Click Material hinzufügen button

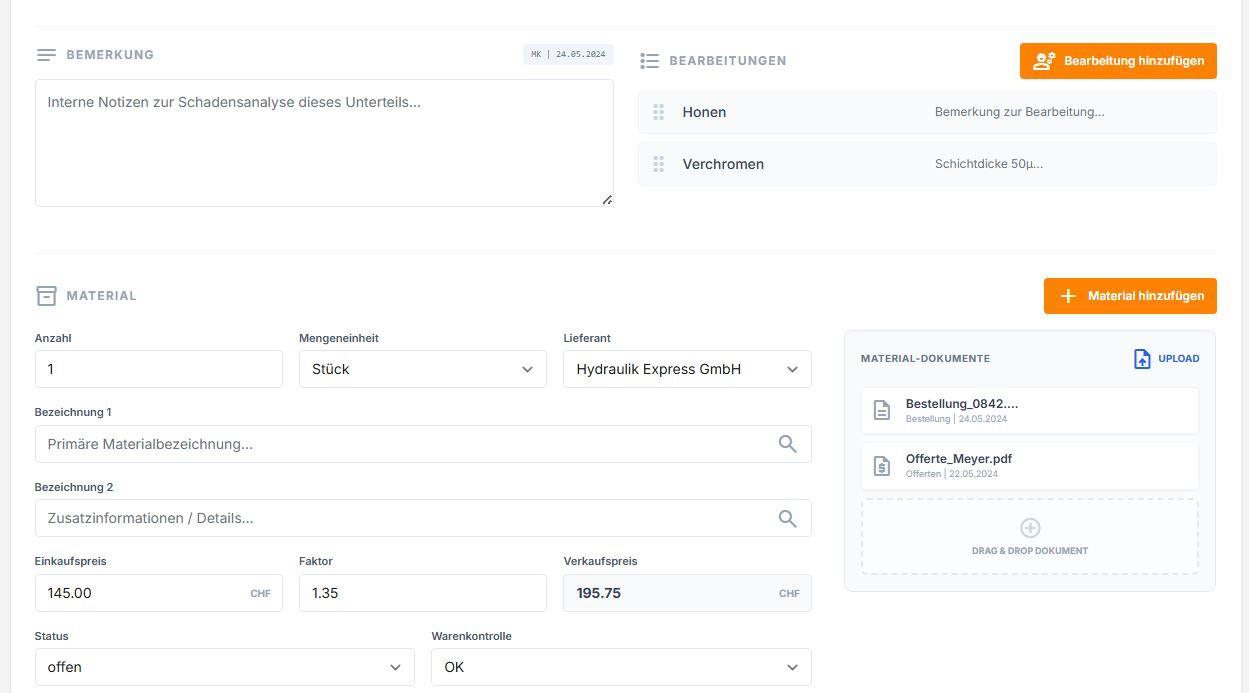[x=1130, y=296]
